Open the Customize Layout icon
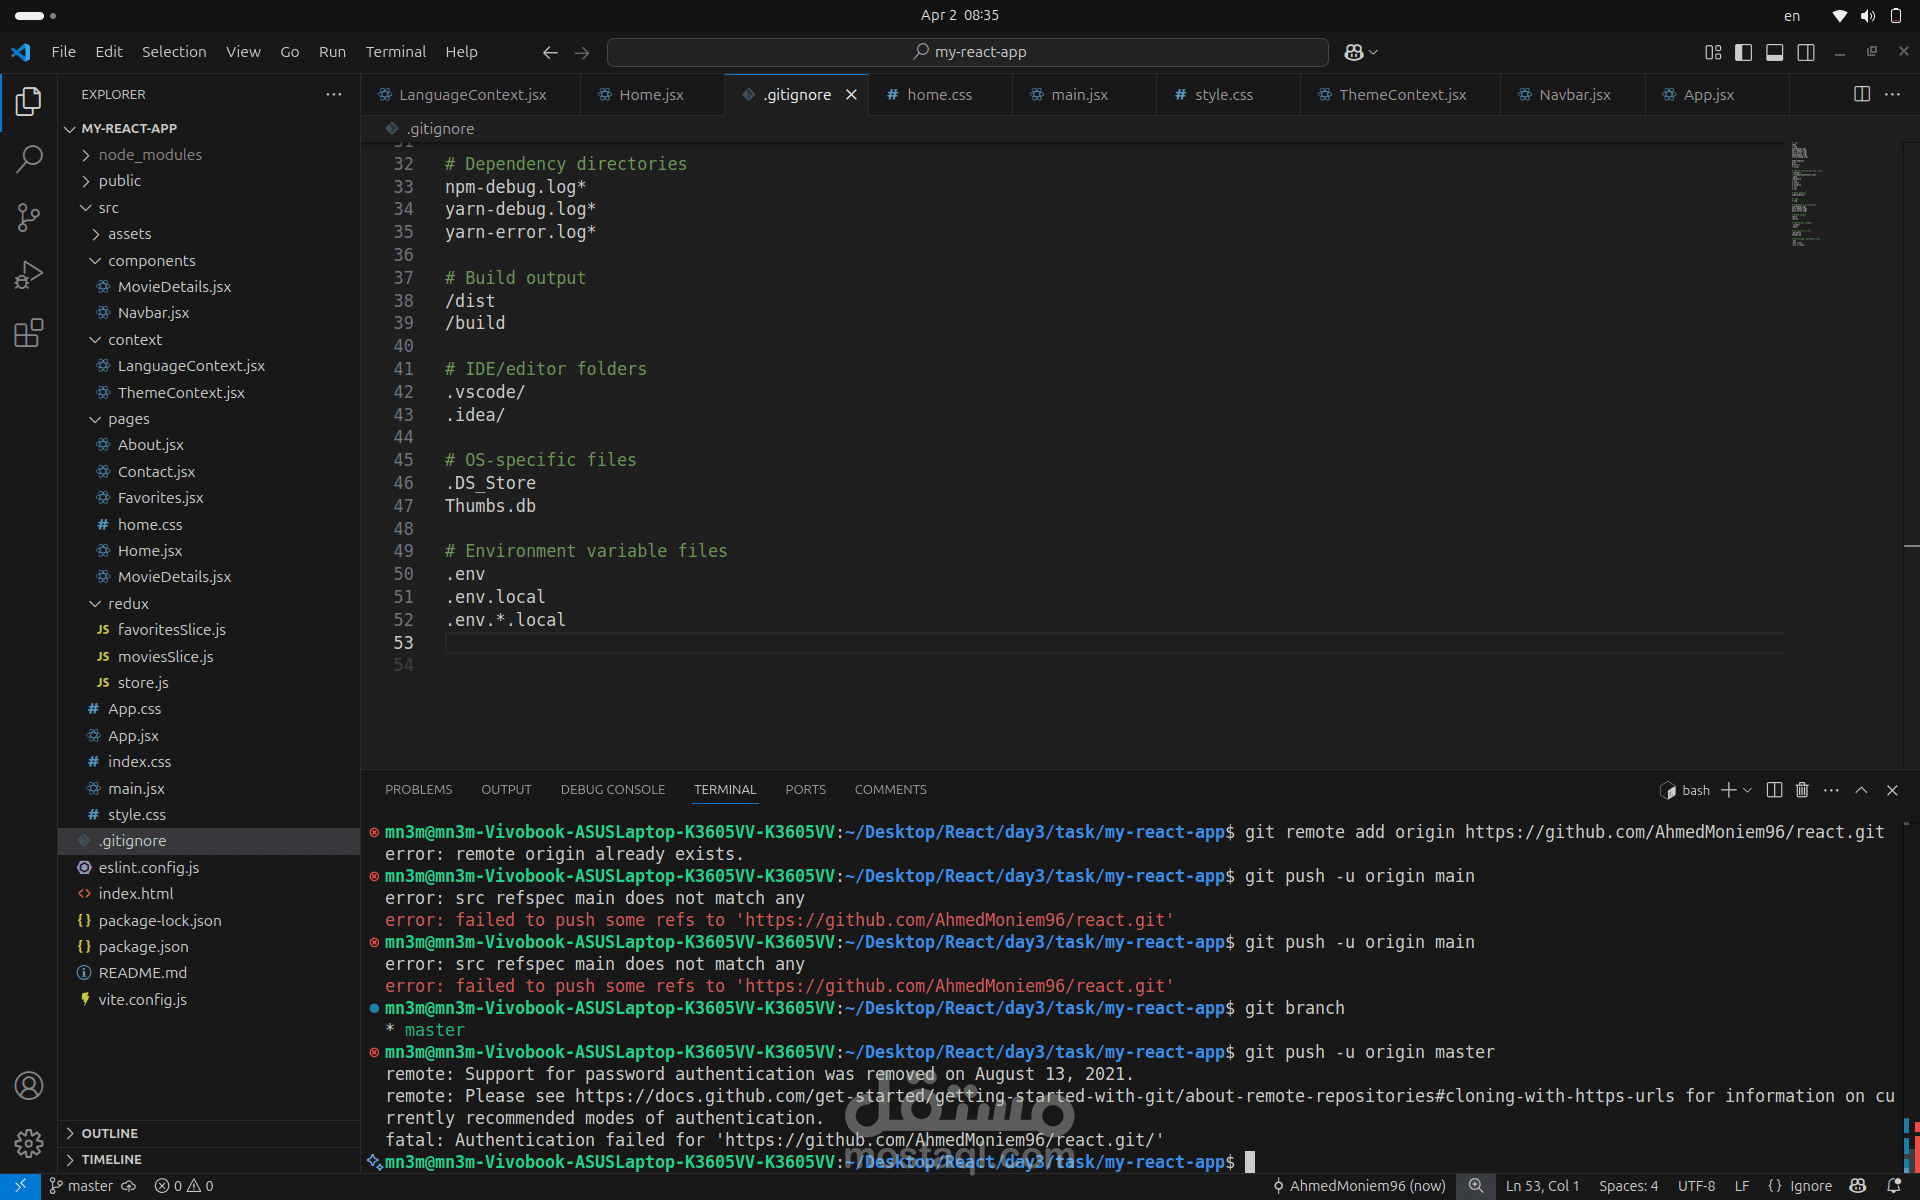 (1713, 52)
